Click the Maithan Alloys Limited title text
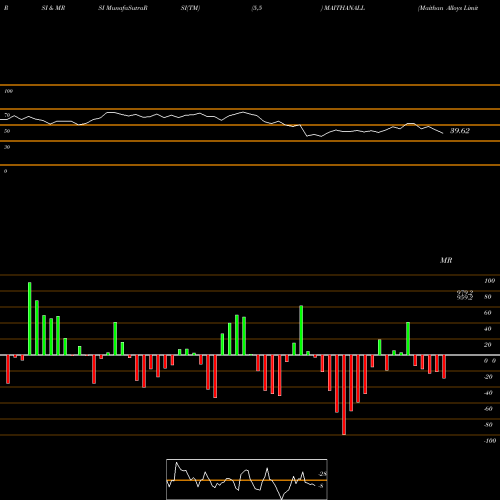This screenshot has height=500, width=500. [448, 8]
